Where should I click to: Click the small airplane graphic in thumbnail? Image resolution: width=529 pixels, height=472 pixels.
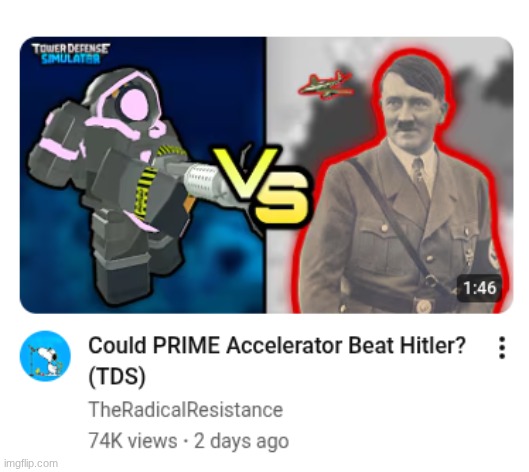click(x=326, y=85)
